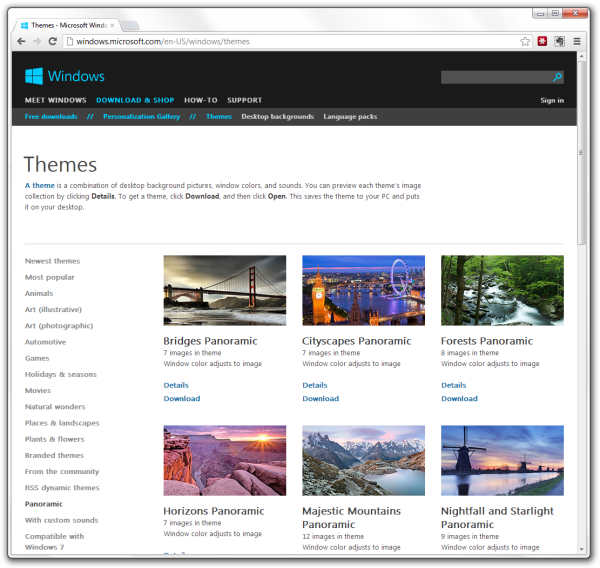This screenshot has height=568, width=600.
Task: Bookmark this page with the star icon
Action: pyautogui.click(x=525, y=41)
